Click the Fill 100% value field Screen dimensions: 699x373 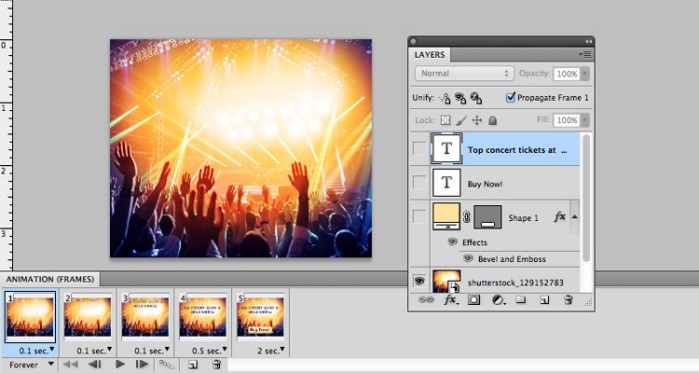(x=566, y=120)
